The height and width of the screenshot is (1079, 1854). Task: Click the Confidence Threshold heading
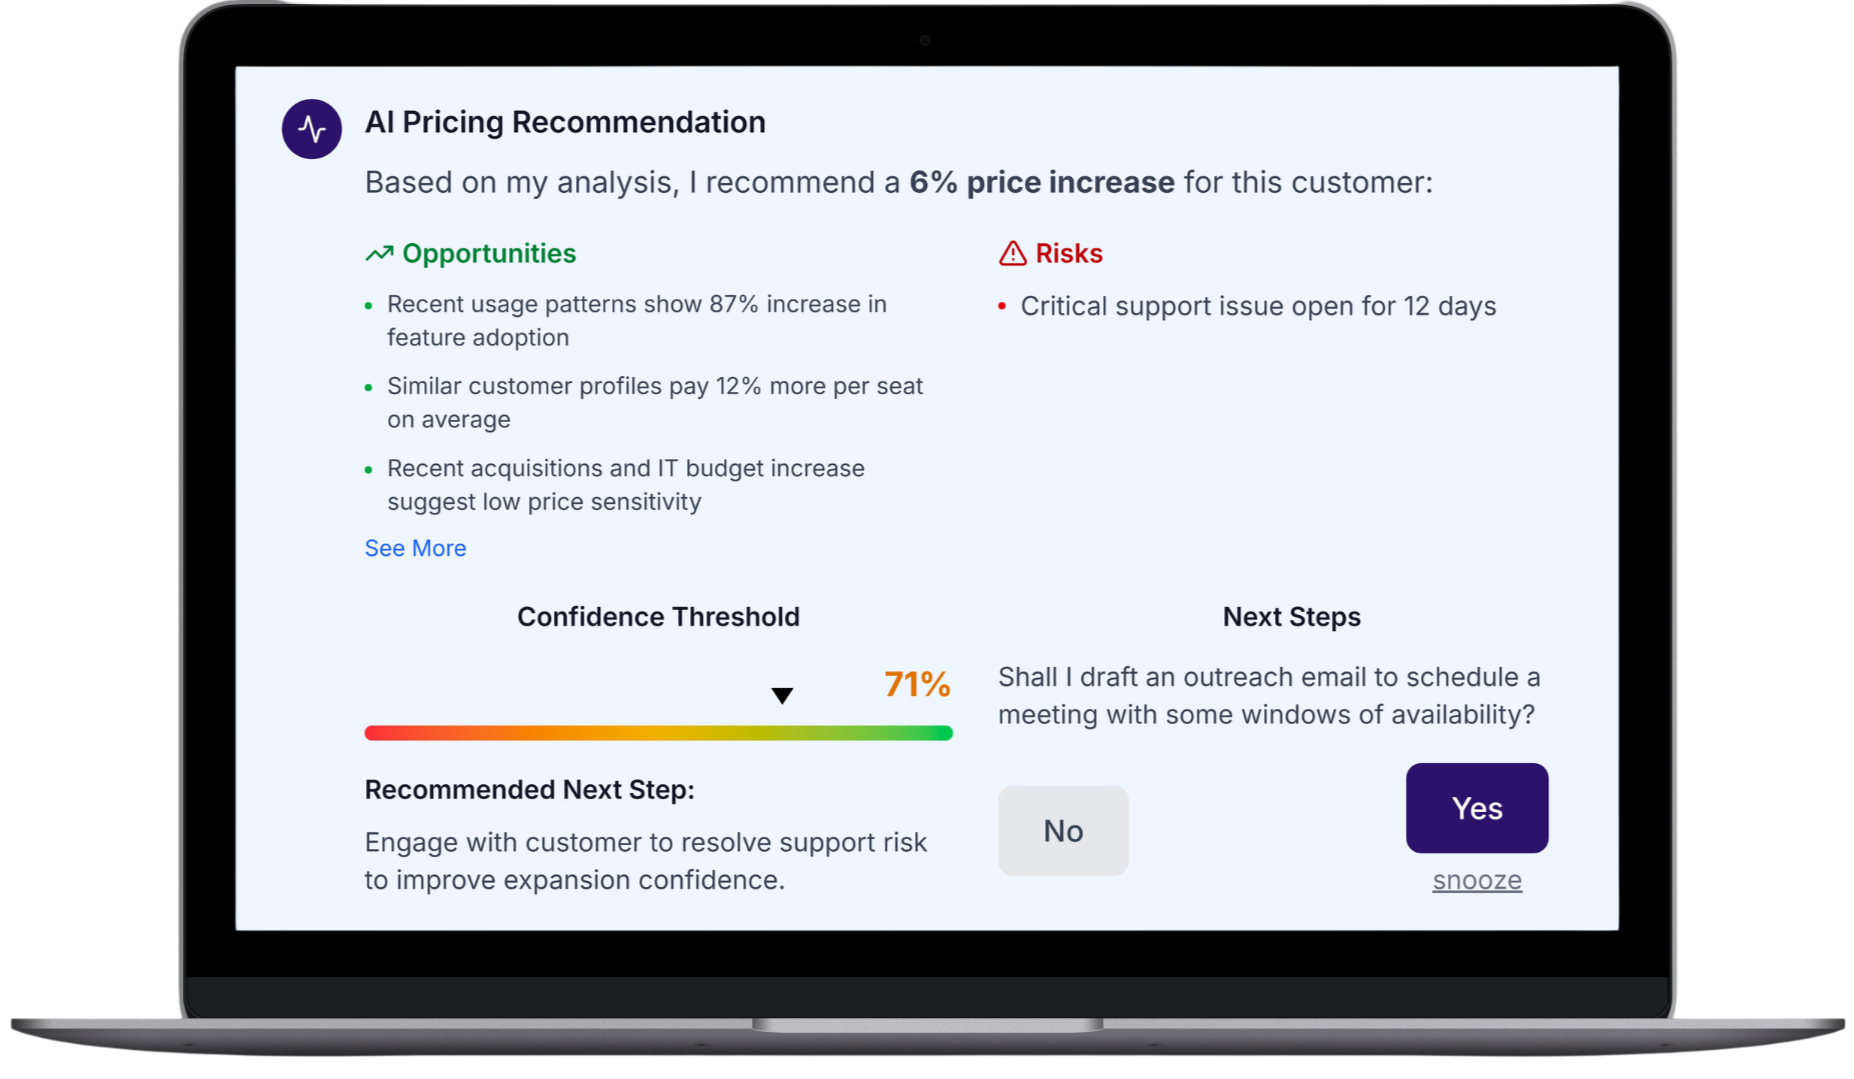(x=658, y=617)
